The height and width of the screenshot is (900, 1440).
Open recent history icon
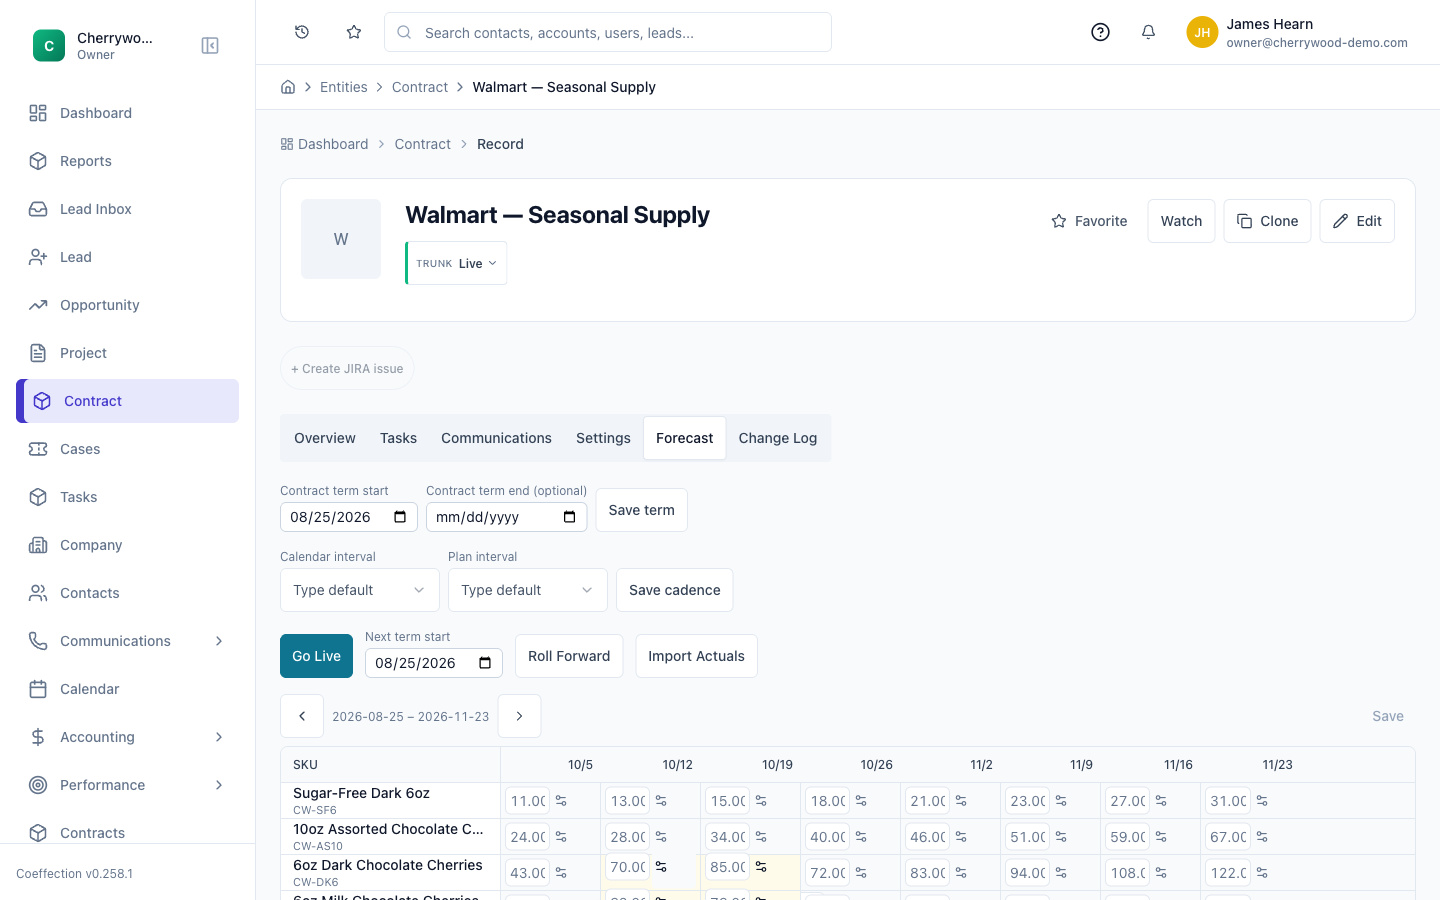click(302, 32)
